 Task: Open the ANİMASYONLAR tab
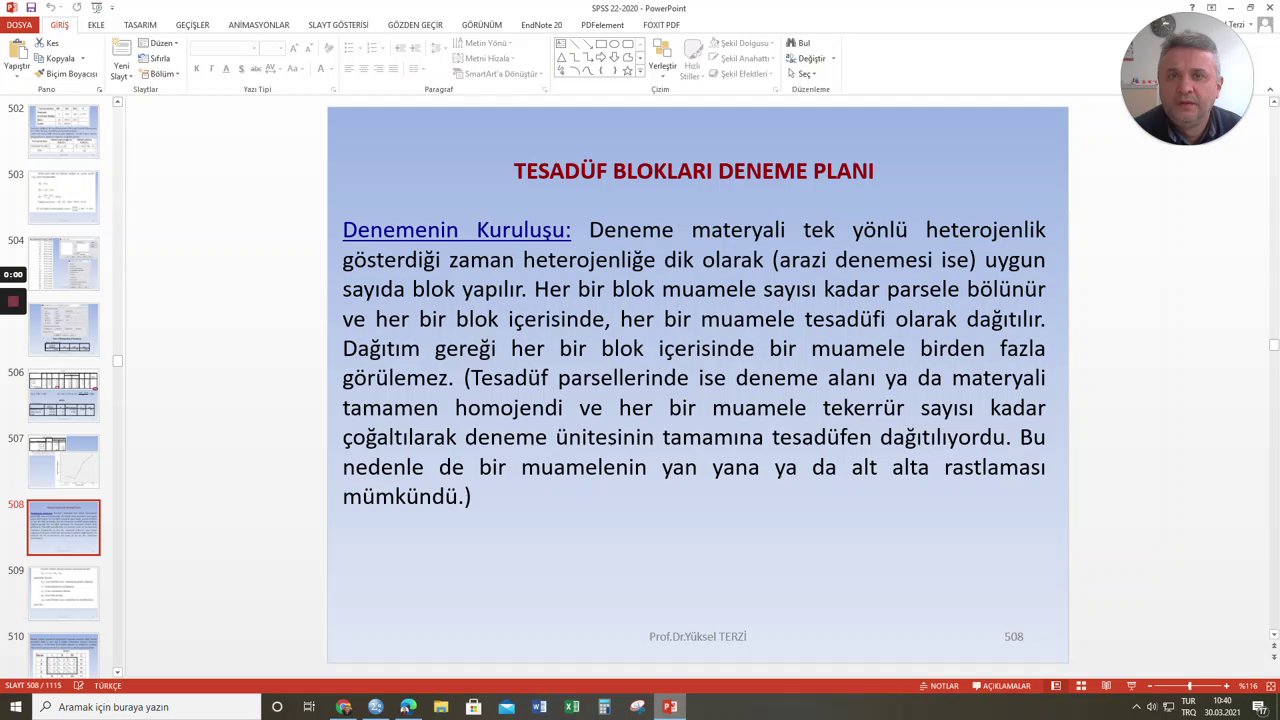pos(259,25)
